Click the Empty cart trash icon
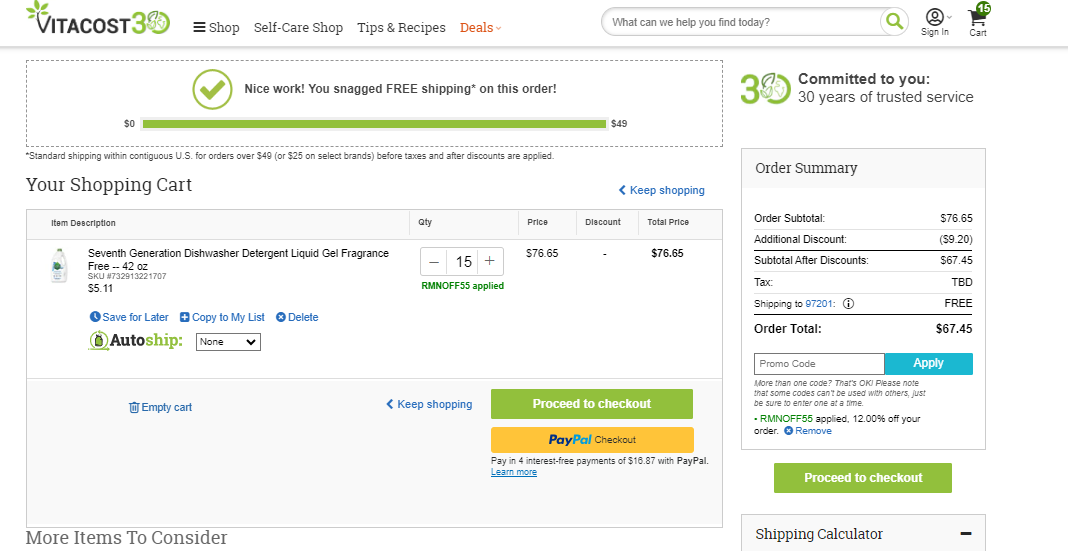This screenshot has width=1068, height=551. point(134,407)
